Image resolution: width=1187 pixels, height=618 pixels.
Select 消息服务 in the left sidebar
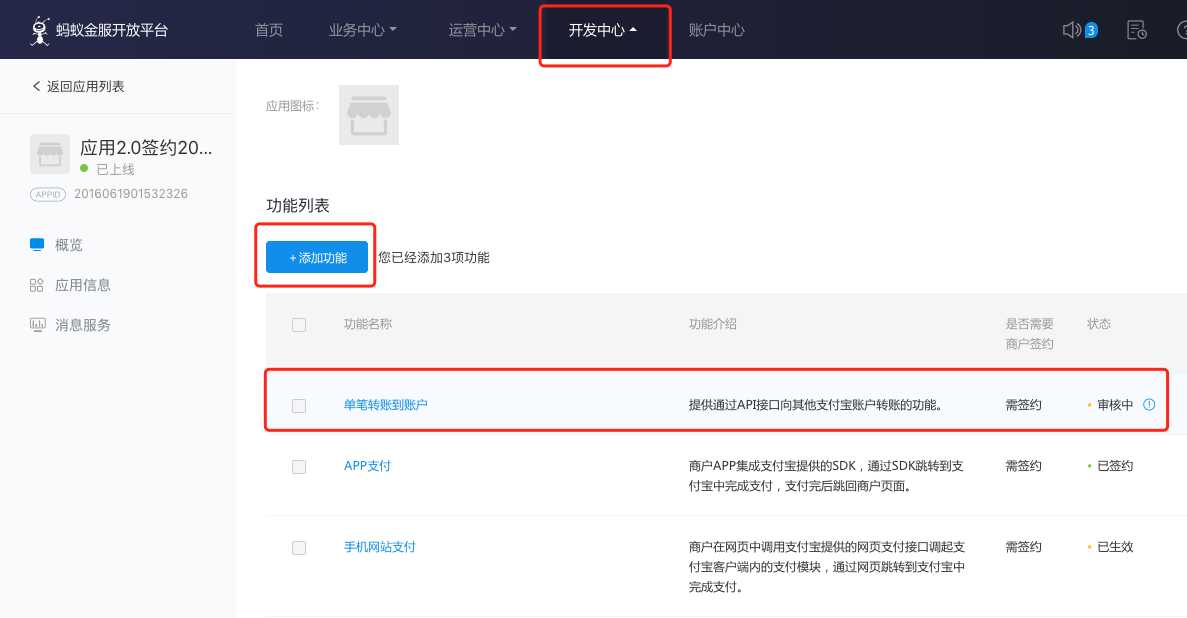point(83,325)
